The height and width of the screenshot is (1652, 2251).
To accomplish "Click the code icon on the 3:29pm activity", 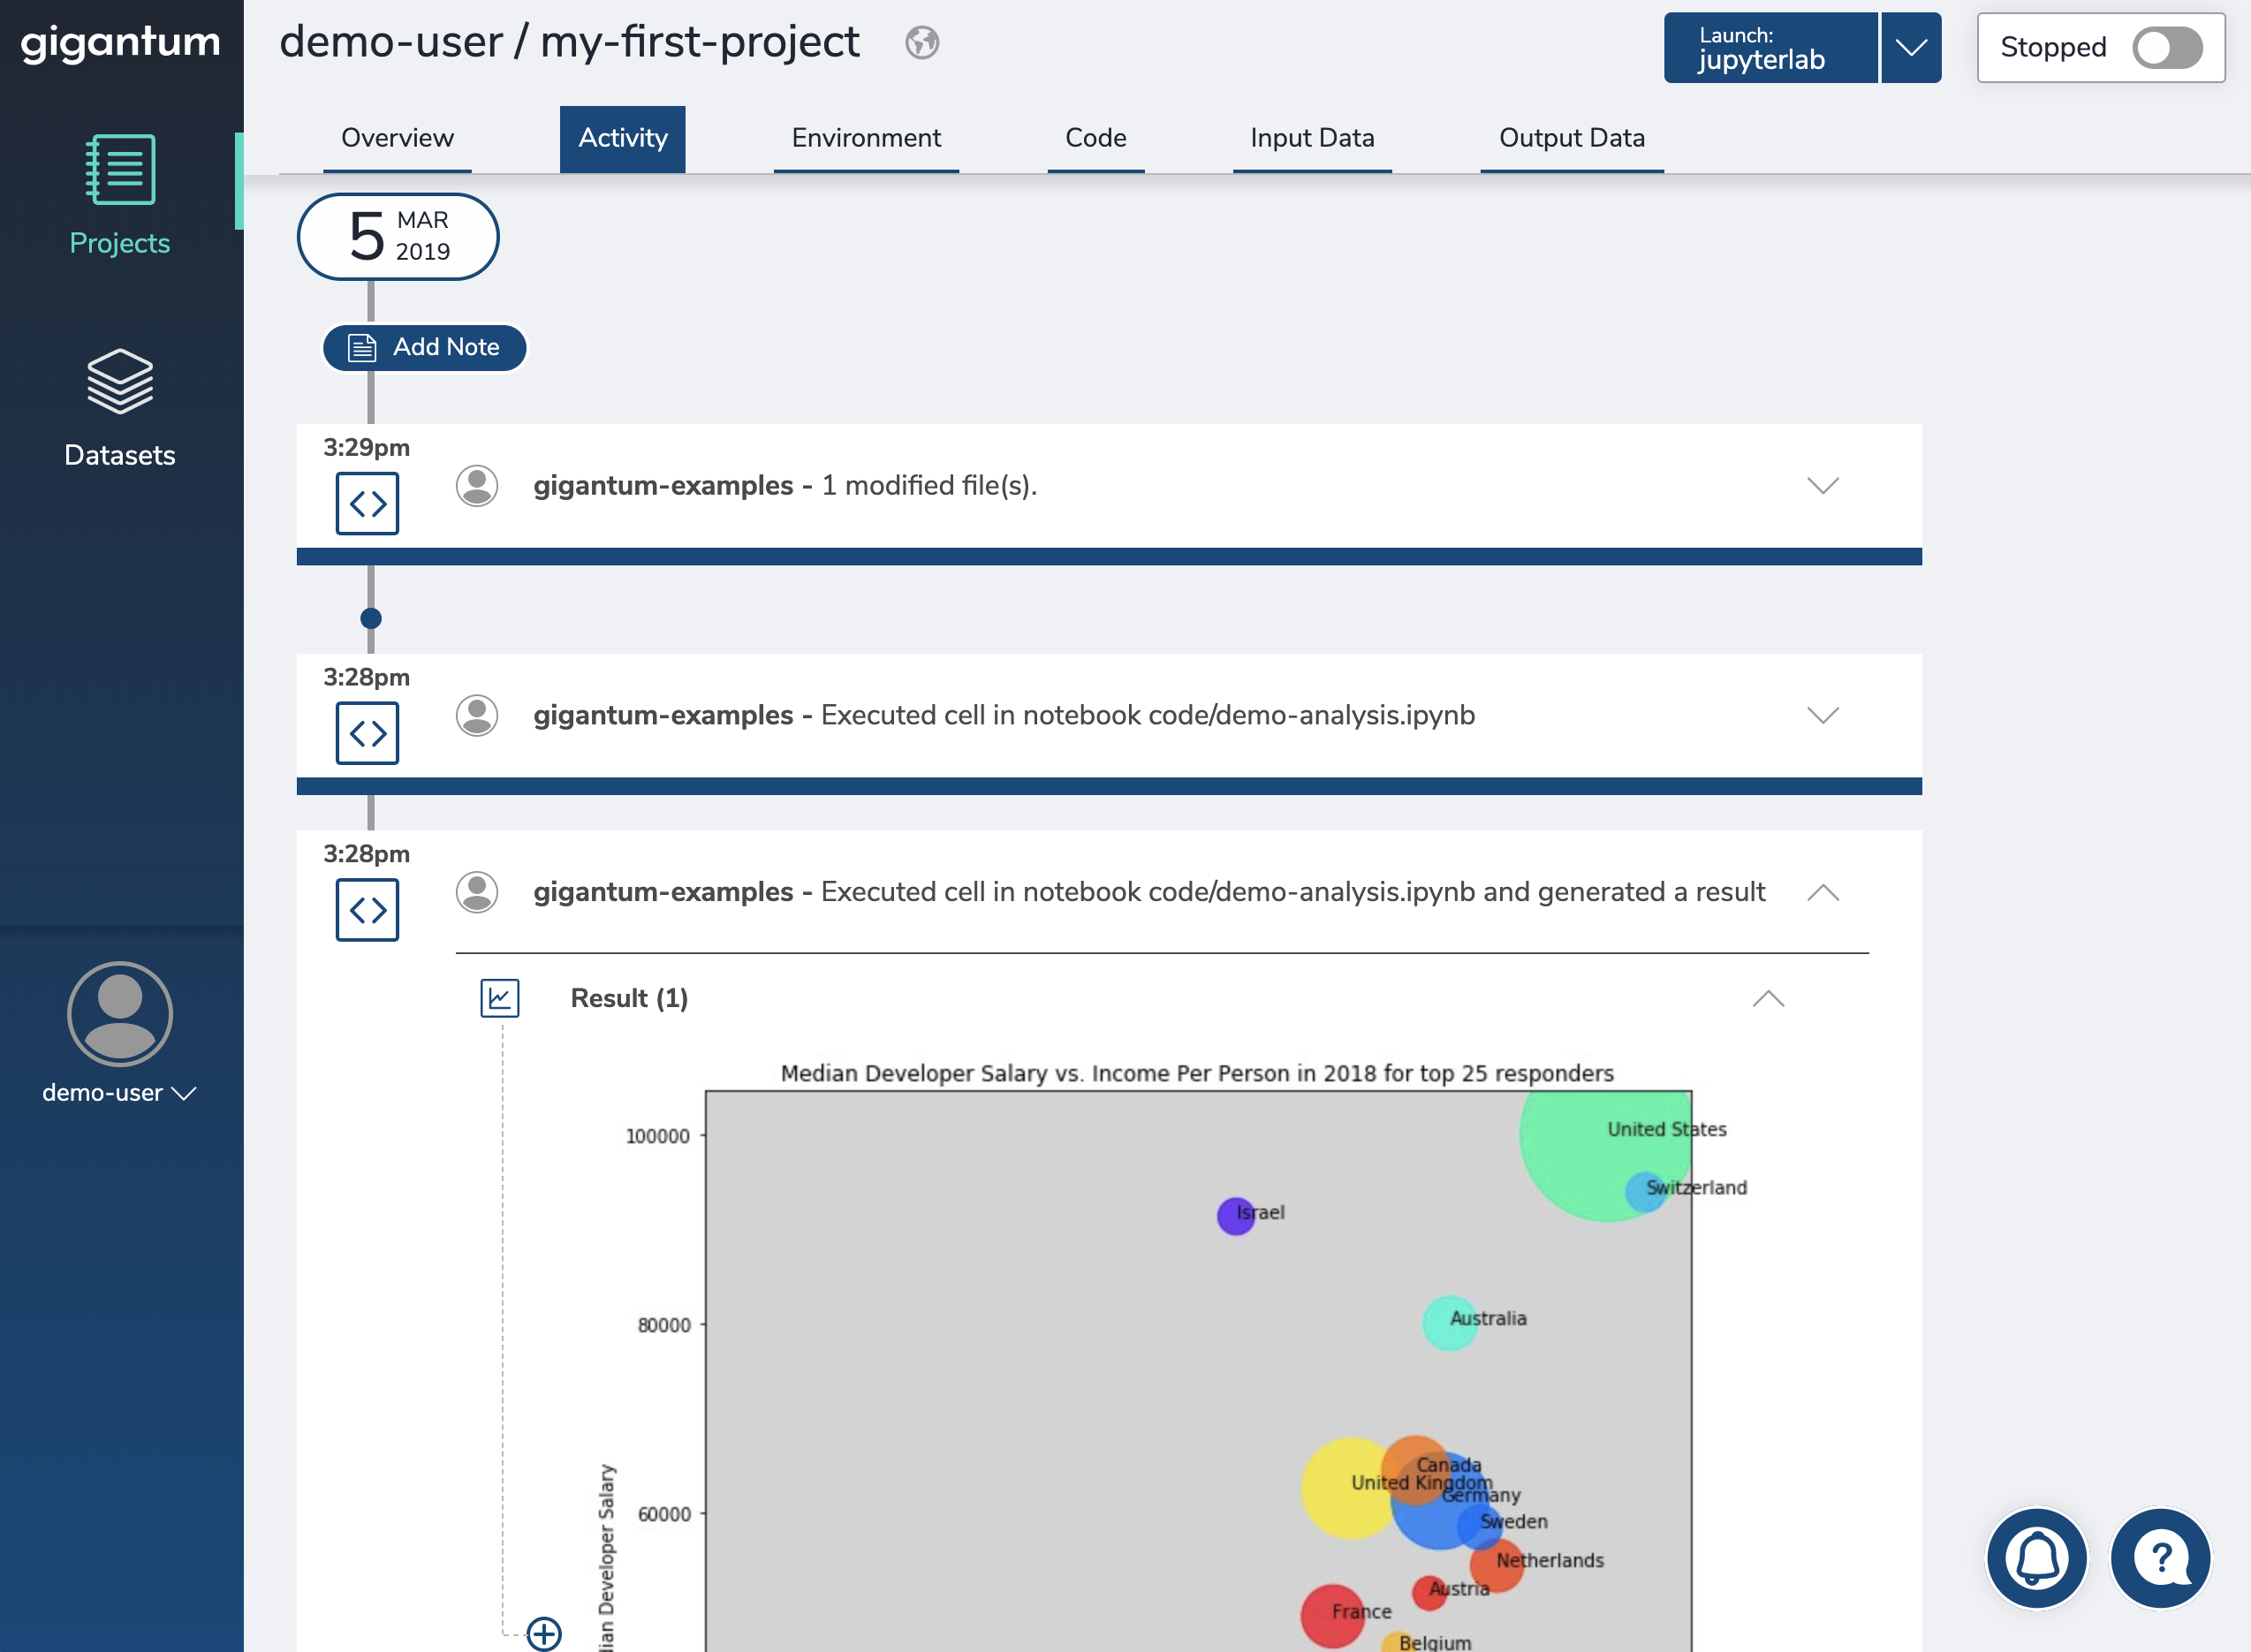I will coord(367,503).
